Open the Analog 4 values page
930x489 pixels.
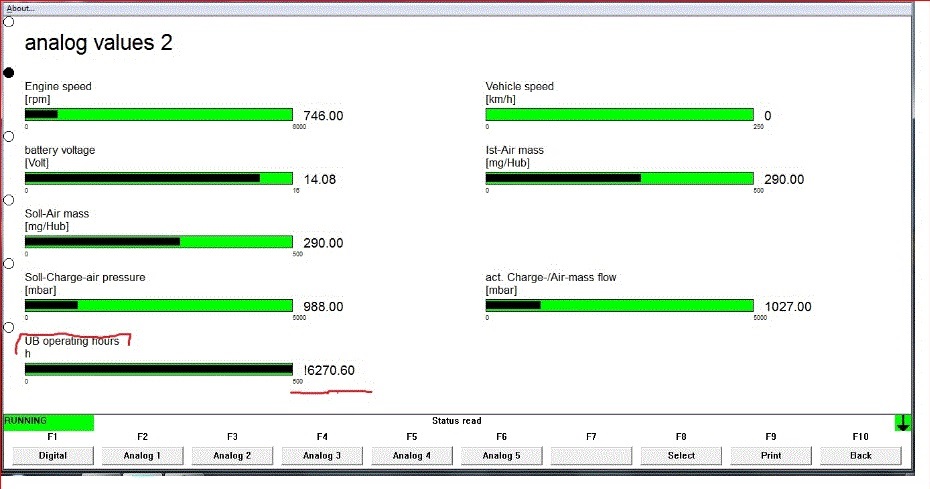[412, 456]
